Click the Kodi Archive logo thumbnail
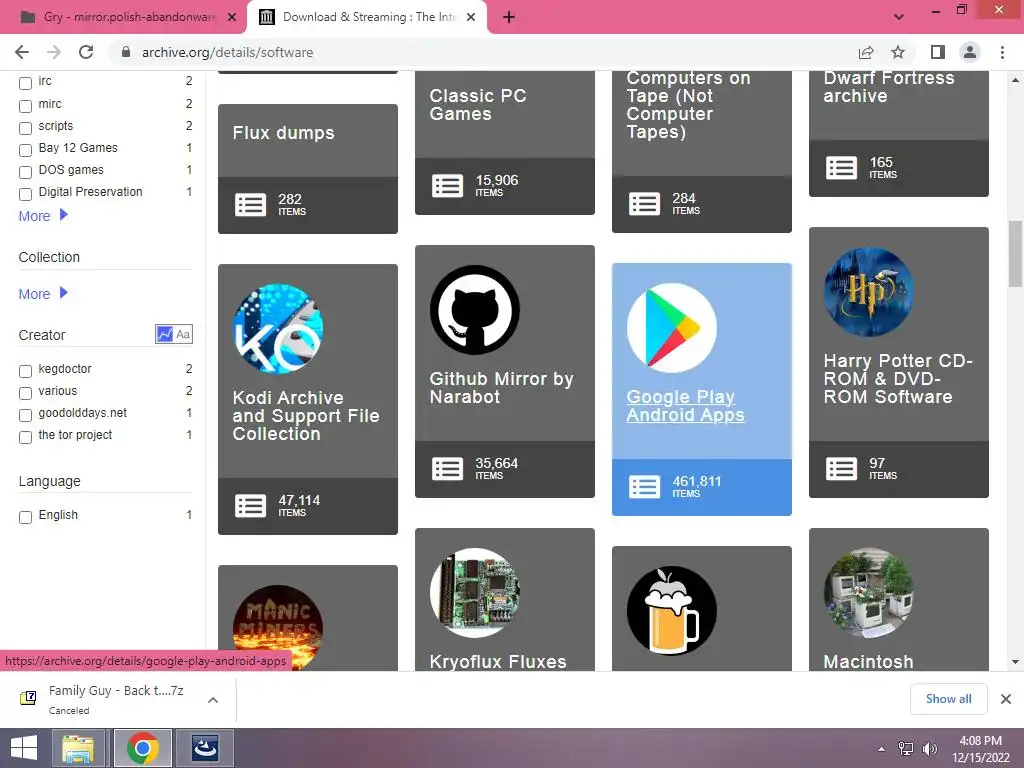This screenshot has width=1024, height=768. (278, 328)
